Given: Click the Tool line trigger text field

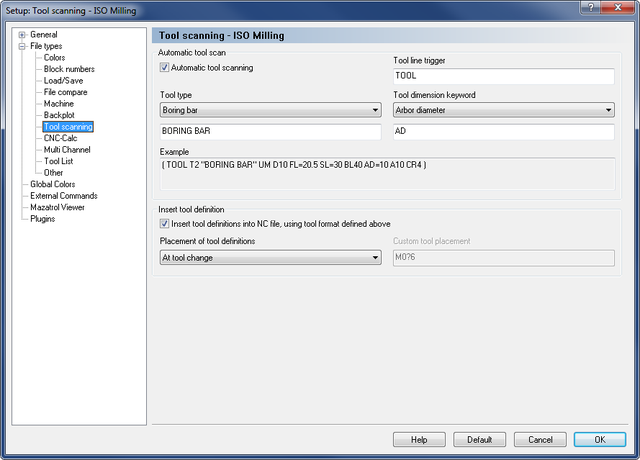Looking at the screenshot, I should click(504, 76).
